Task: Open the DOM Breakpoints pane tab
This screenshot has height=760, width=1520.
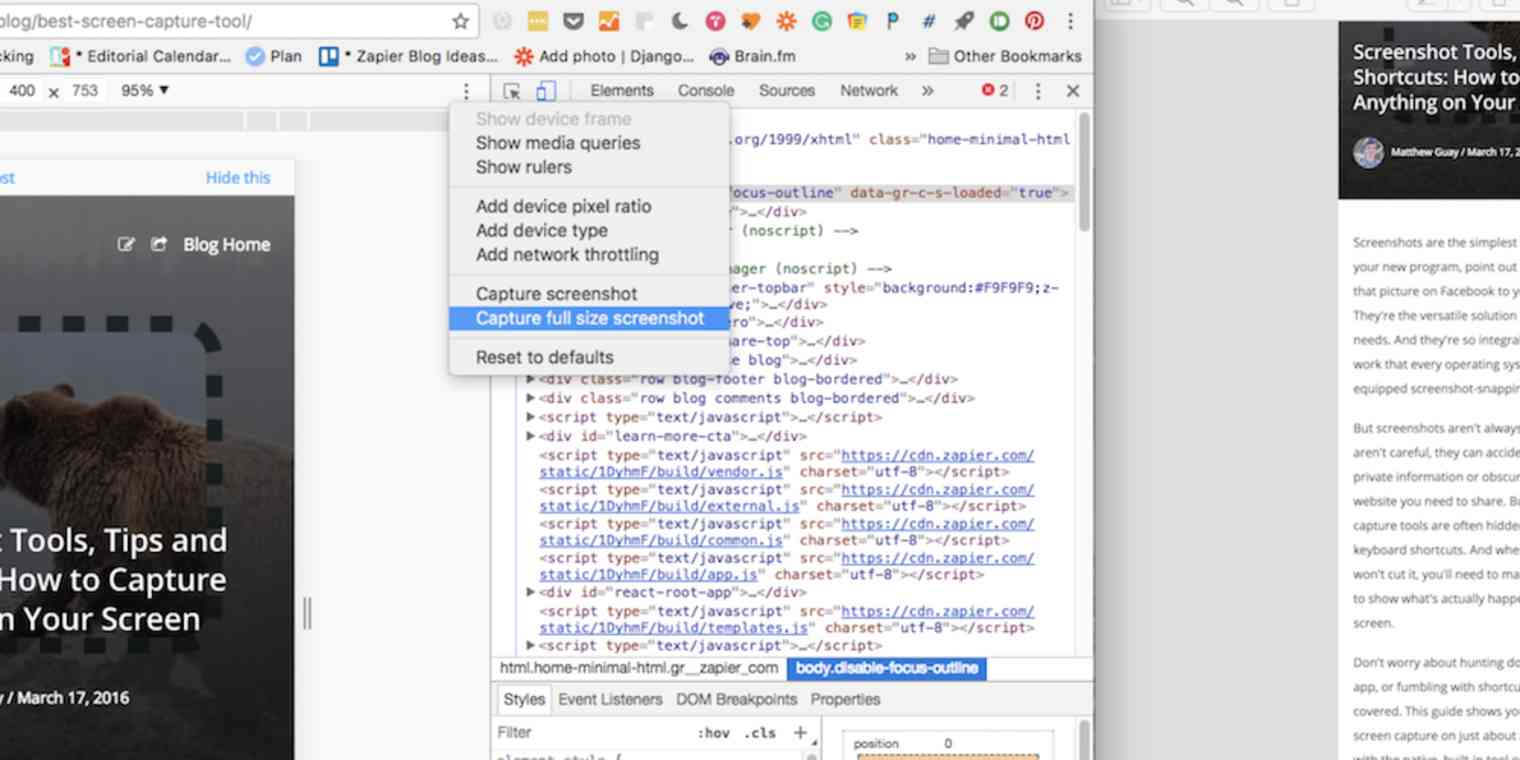Action: (737, 700)
